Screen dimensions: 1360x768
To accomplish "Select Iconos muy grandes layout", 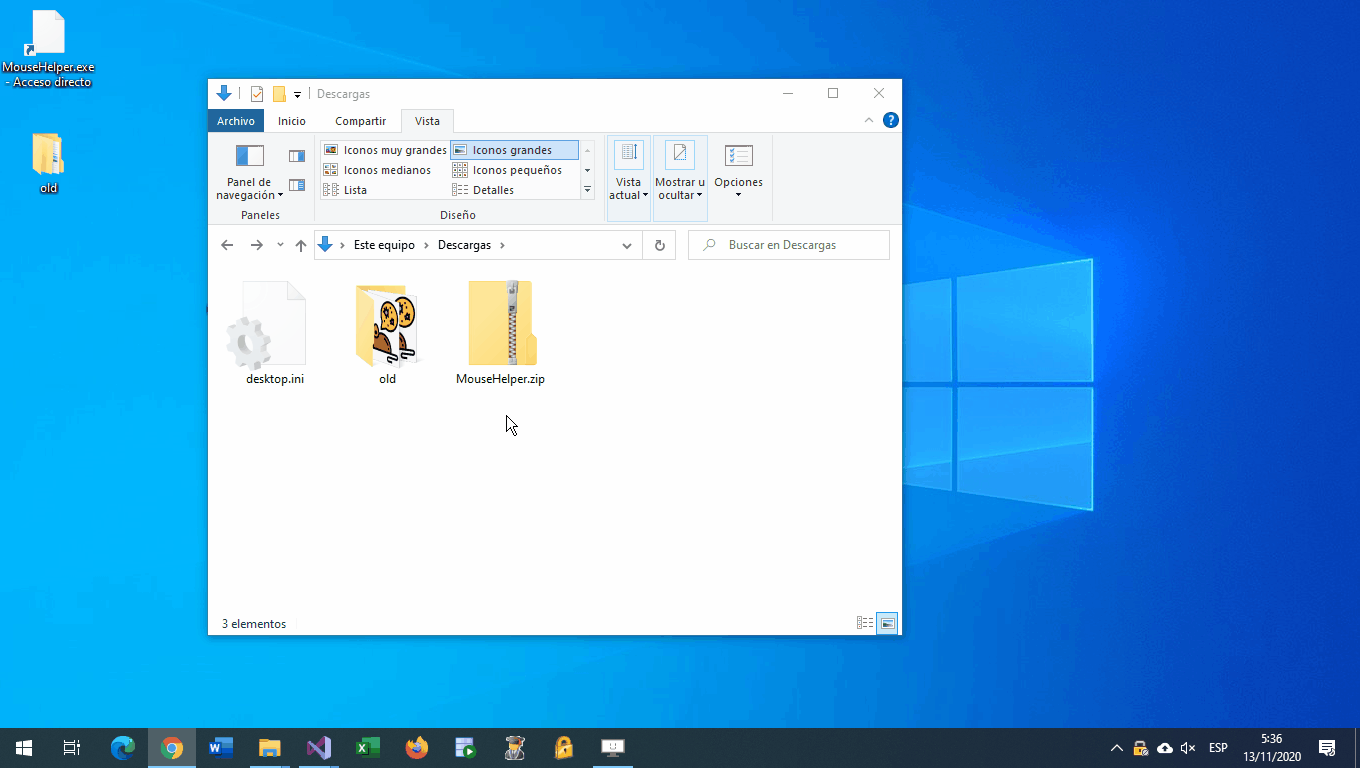I will (x=385, y=150).
